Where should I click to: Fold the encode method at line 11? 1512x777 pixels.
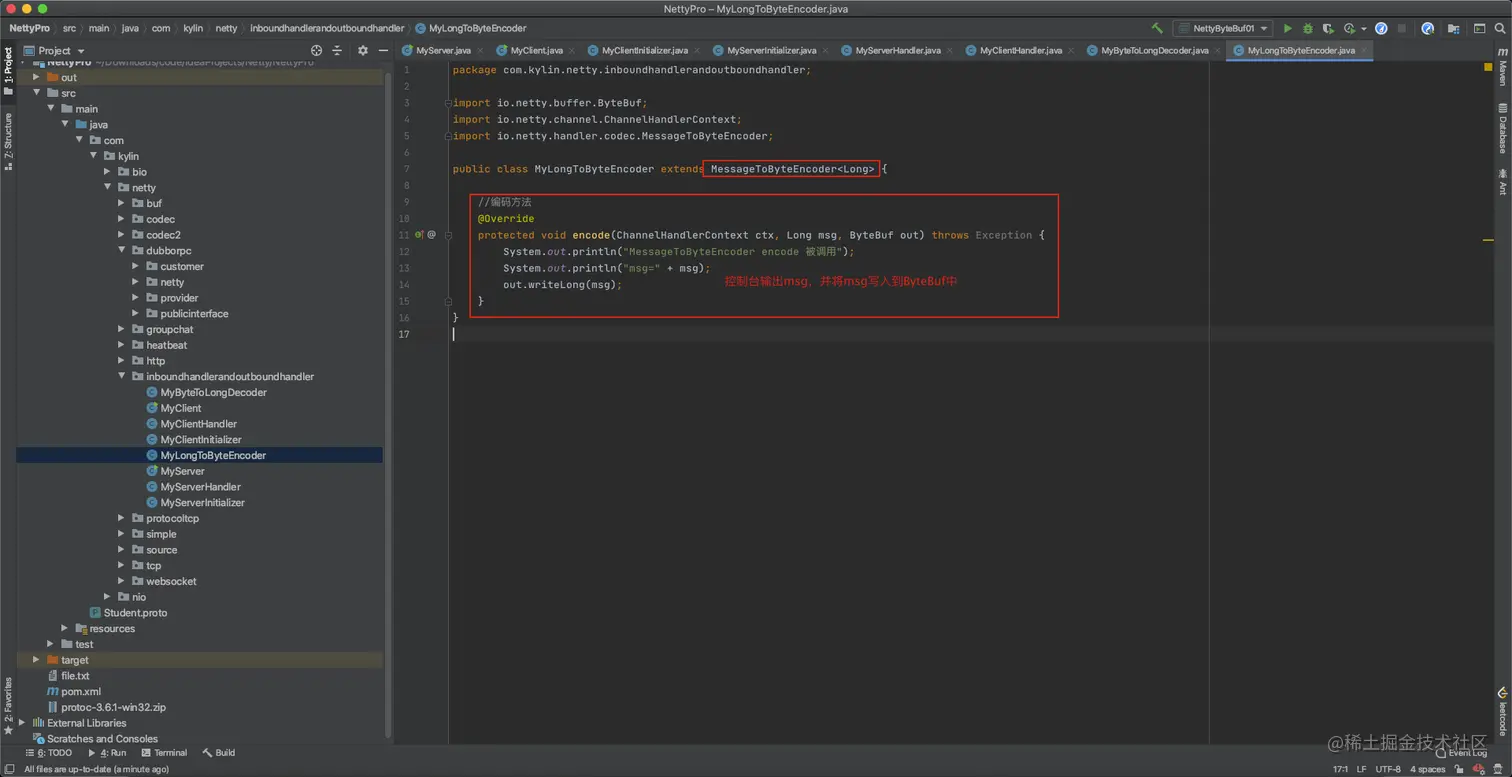click(449, 235)
